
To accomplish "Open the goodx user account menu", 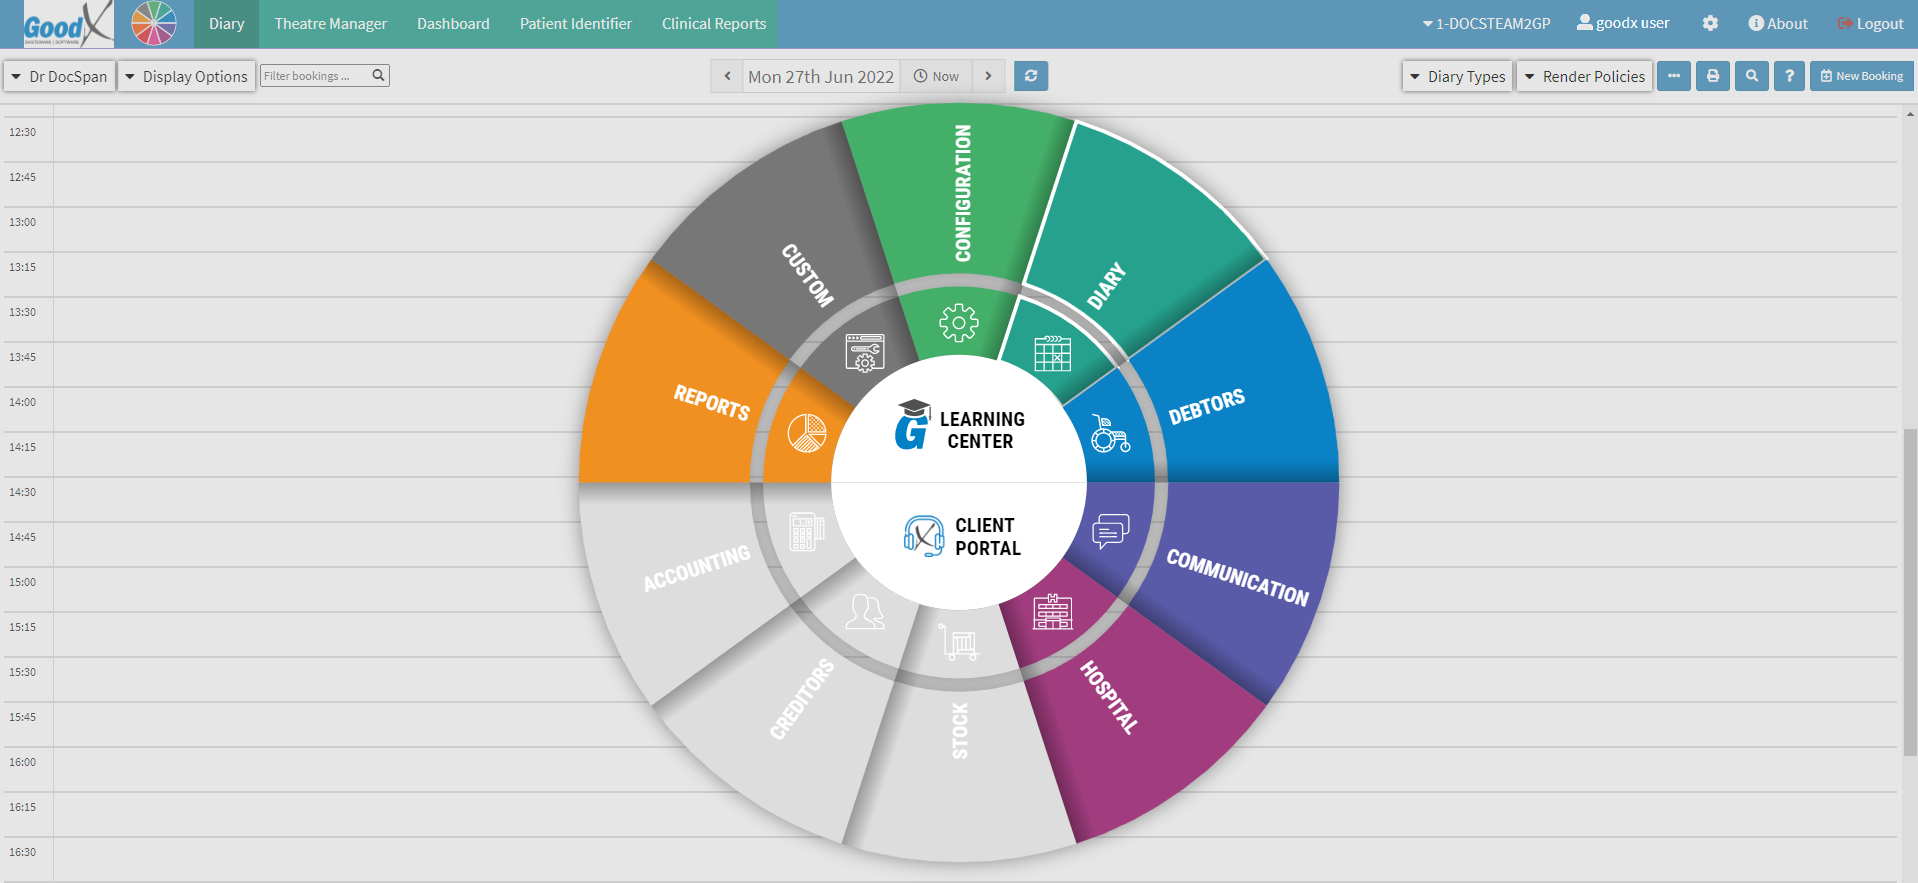I will tap(1623, 23).
